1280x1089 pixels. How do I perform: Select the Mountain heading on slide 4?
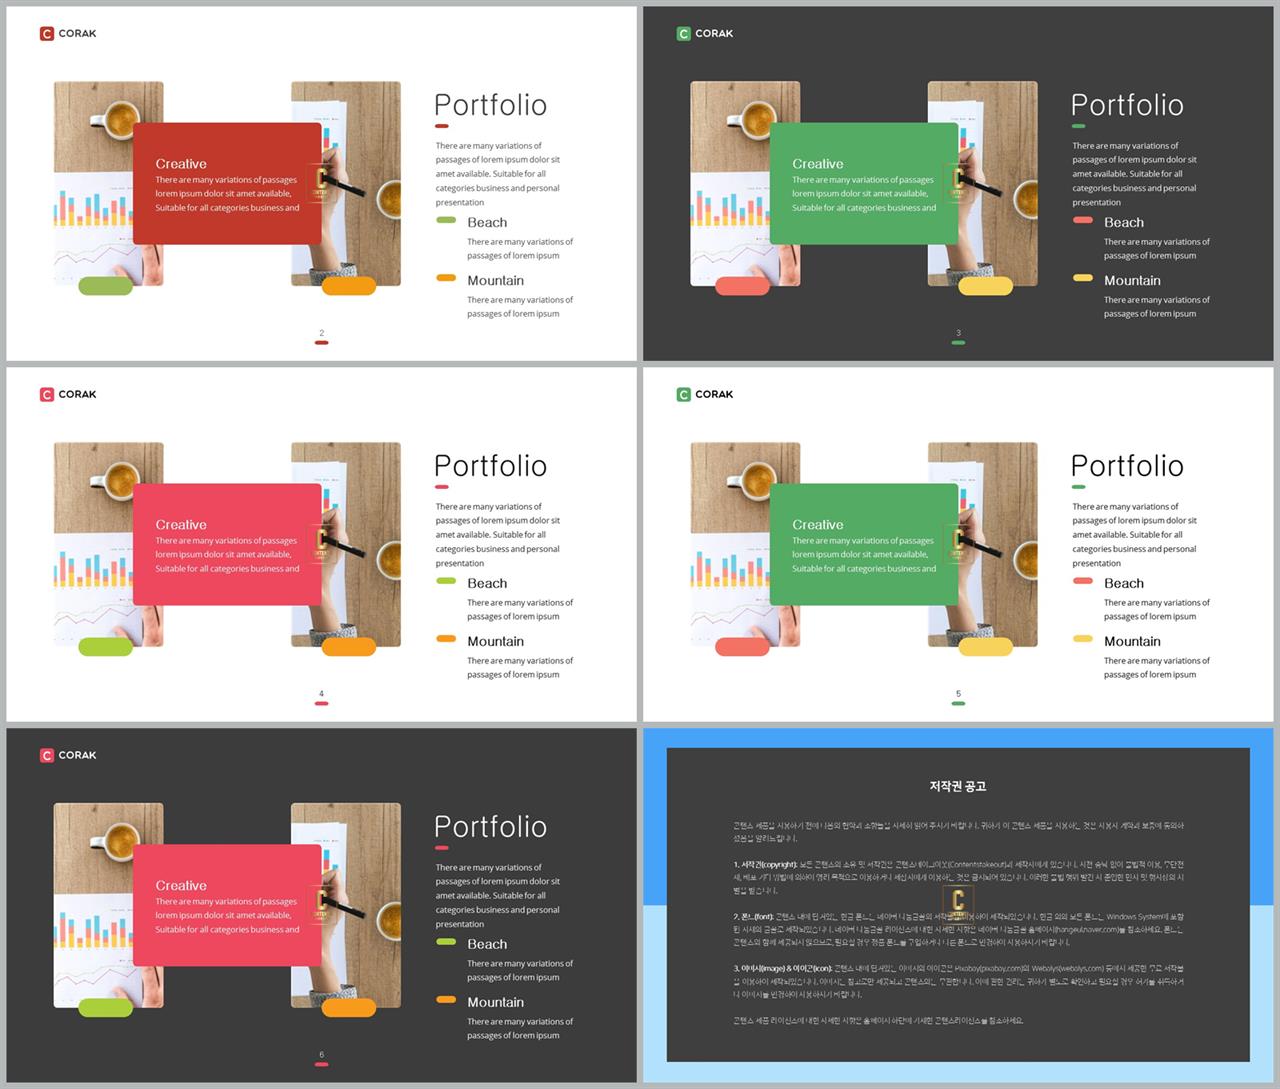495,641
